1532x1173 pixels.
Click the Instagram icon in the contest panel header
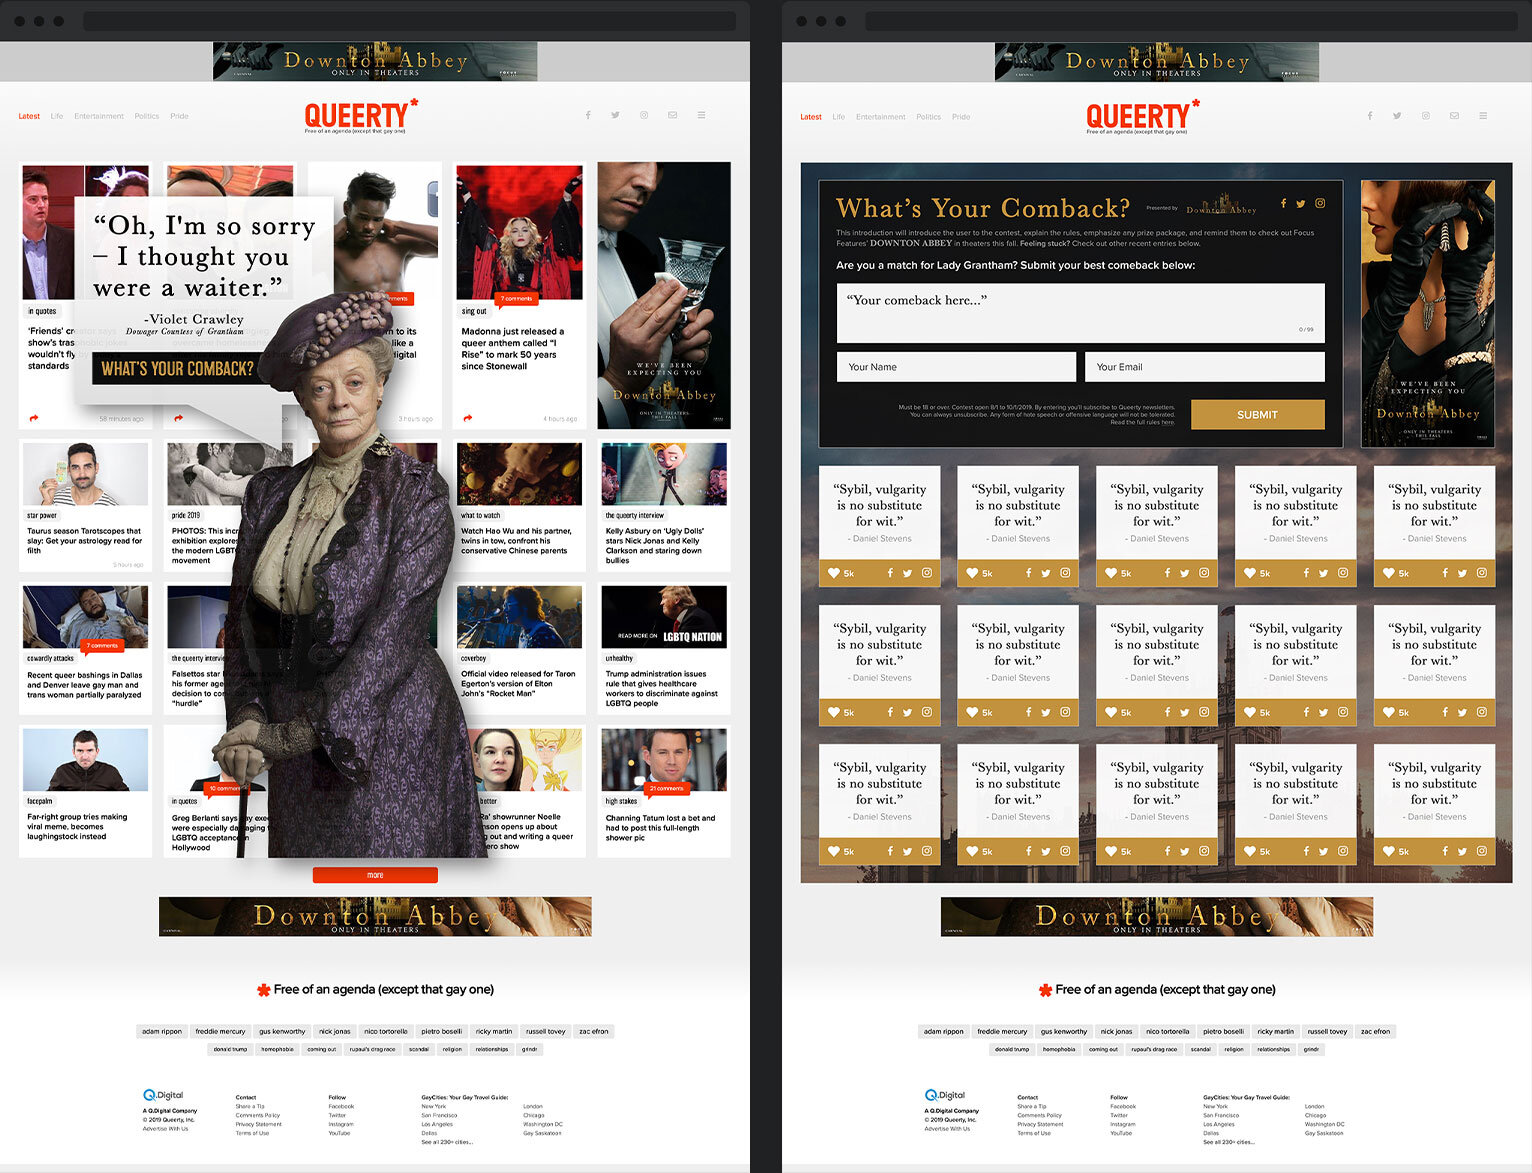point(1319,203)
